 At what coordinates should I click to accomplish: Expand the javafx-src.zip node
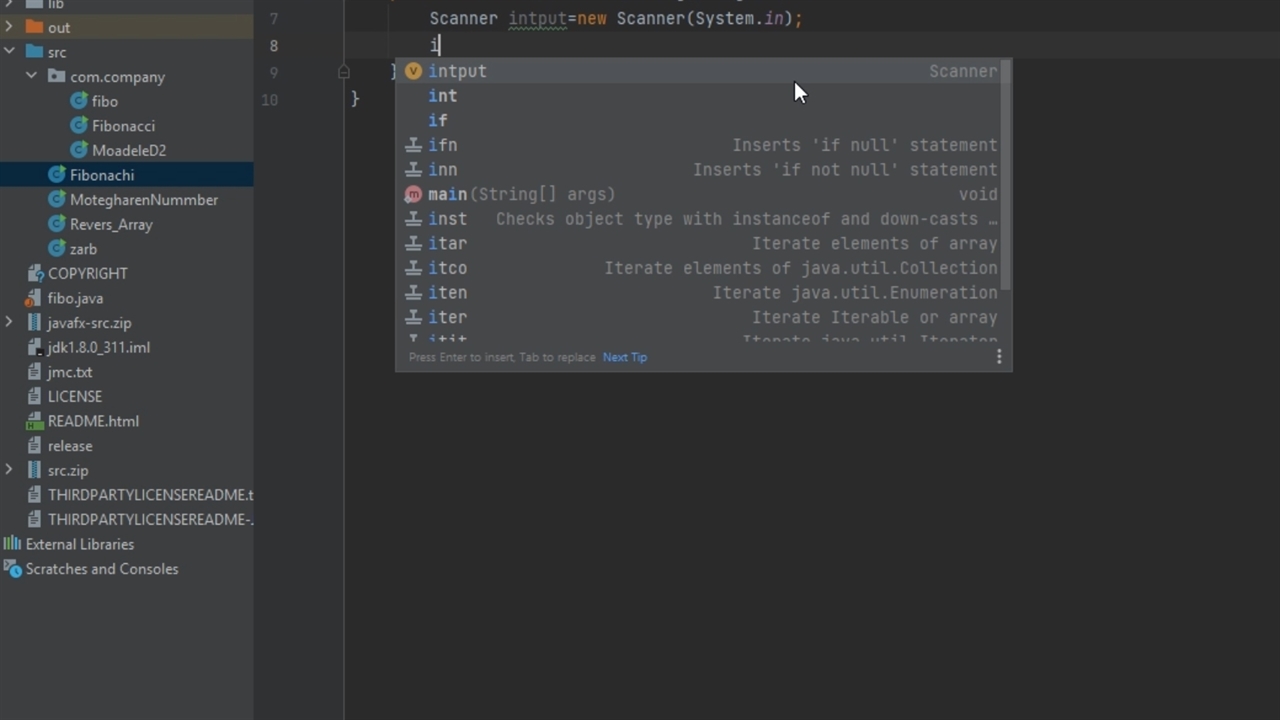click(9, 323)
